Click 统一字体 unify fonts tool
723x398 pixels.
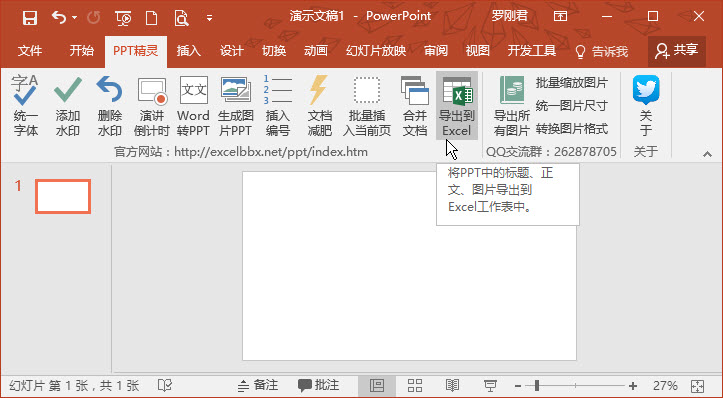click(25, 106)
